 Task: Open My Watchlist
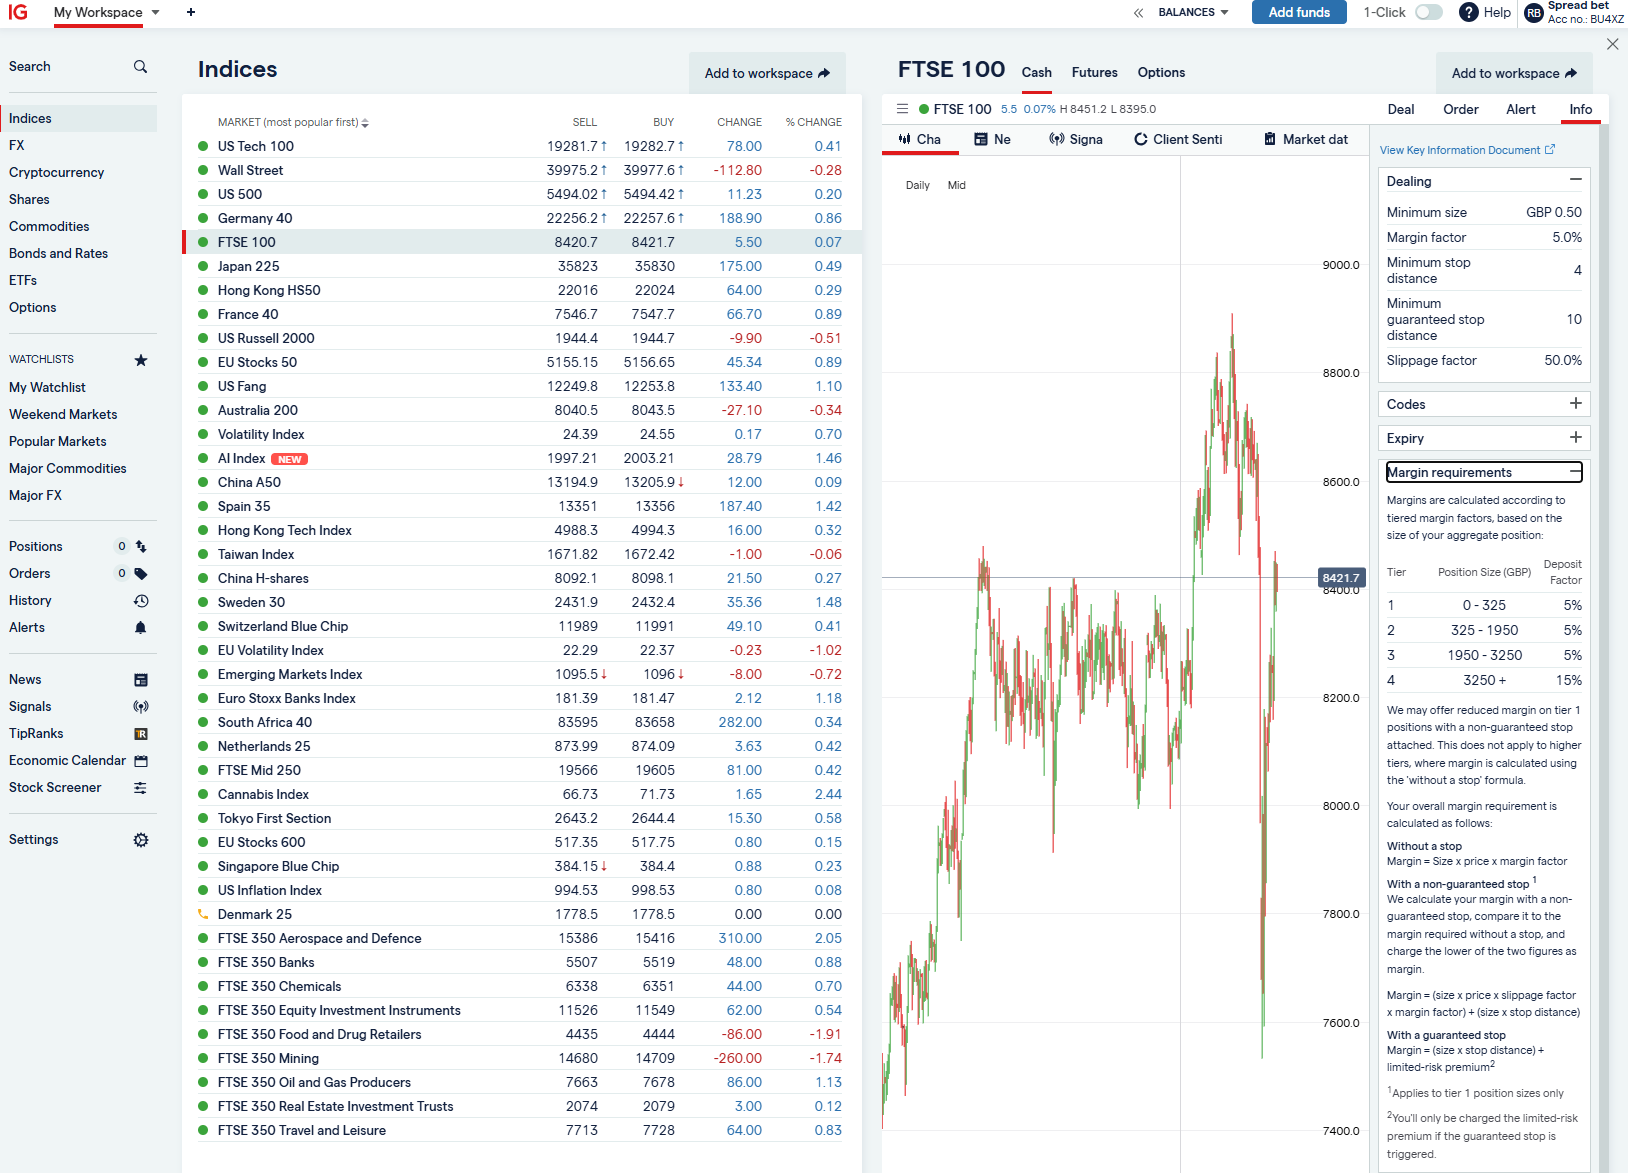click(47, 387)
